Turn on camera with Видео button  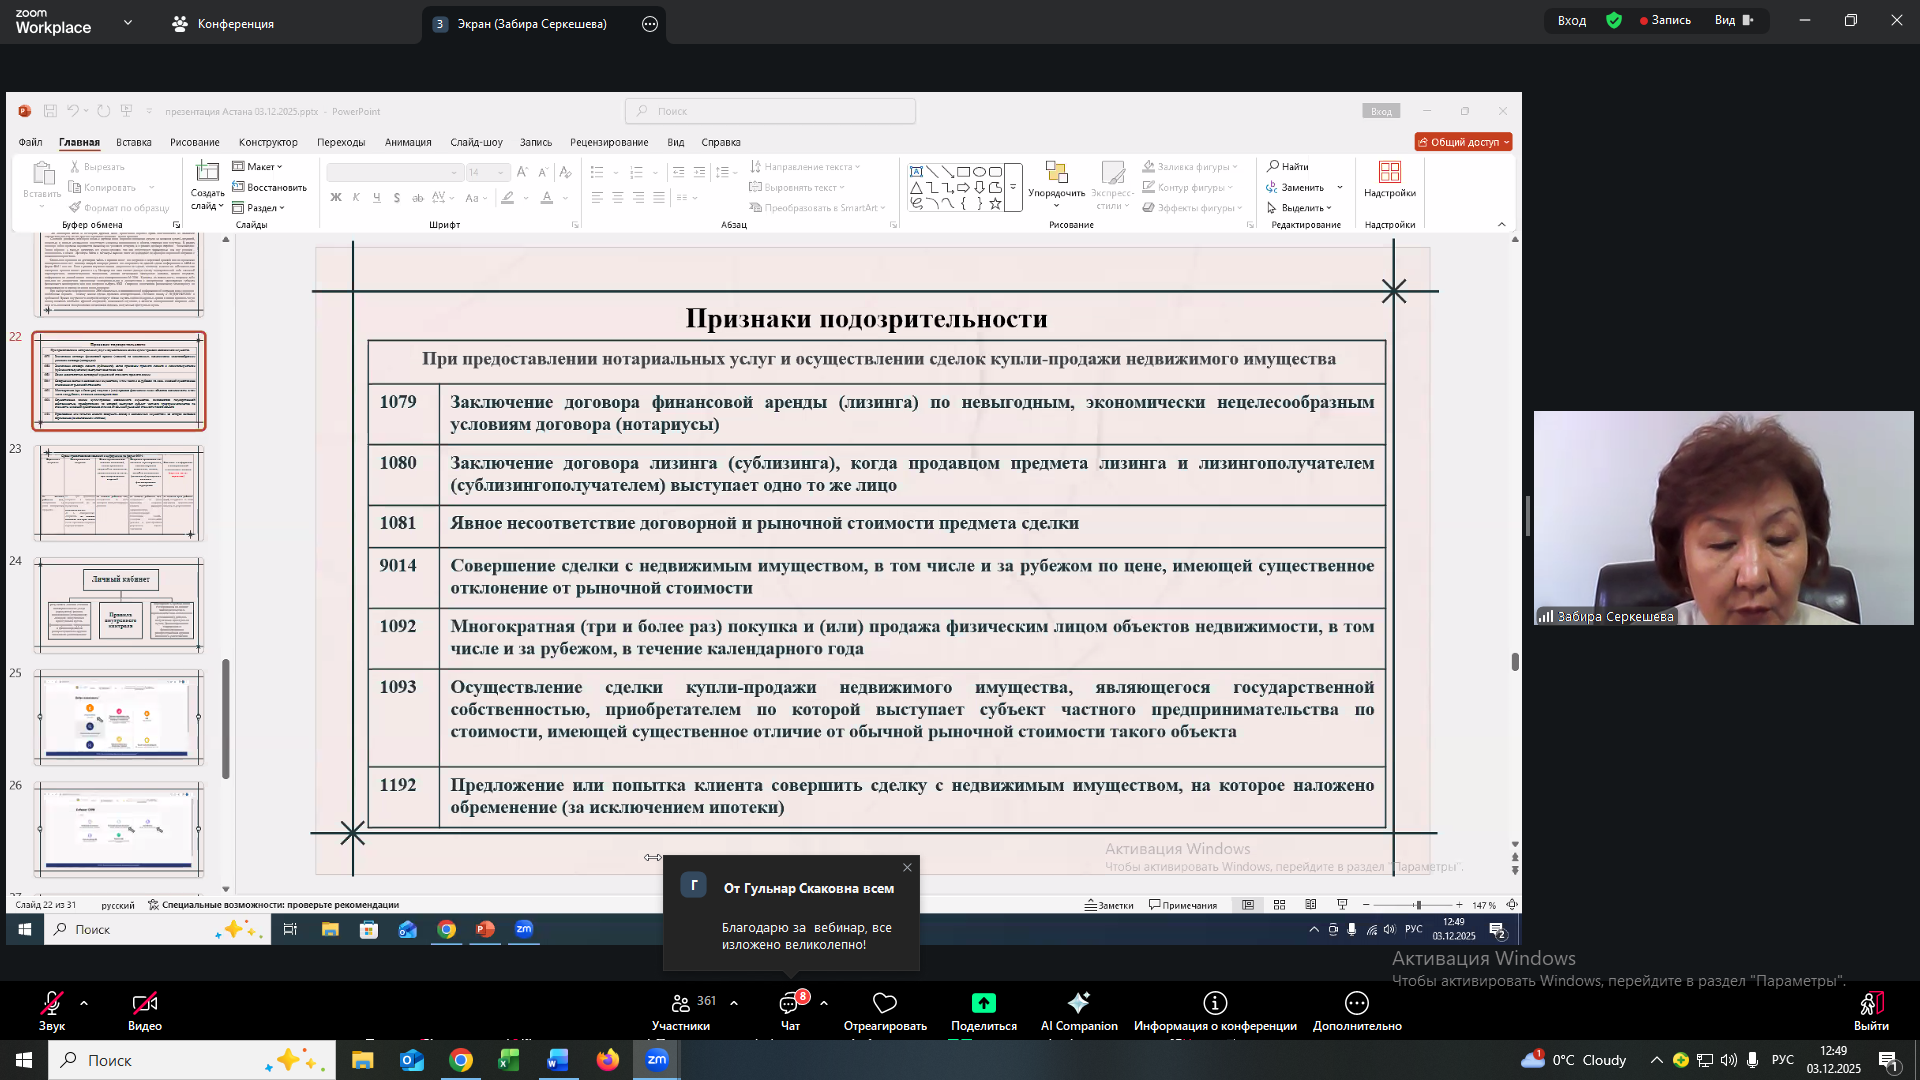coord(144,1003)
